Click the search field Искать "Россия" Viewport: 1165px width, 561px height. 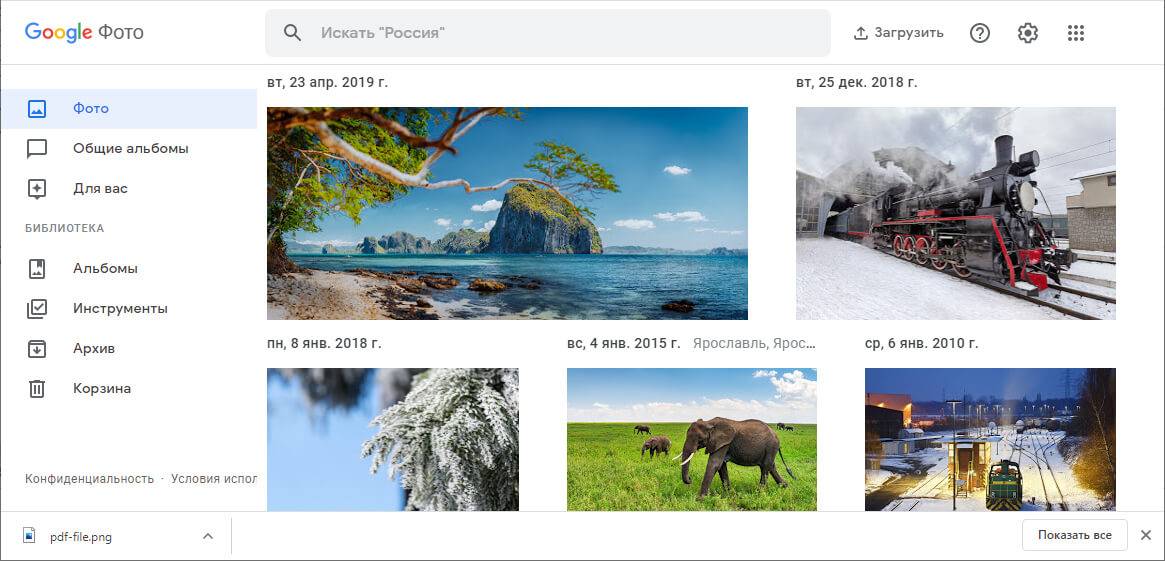click(560, 33)
